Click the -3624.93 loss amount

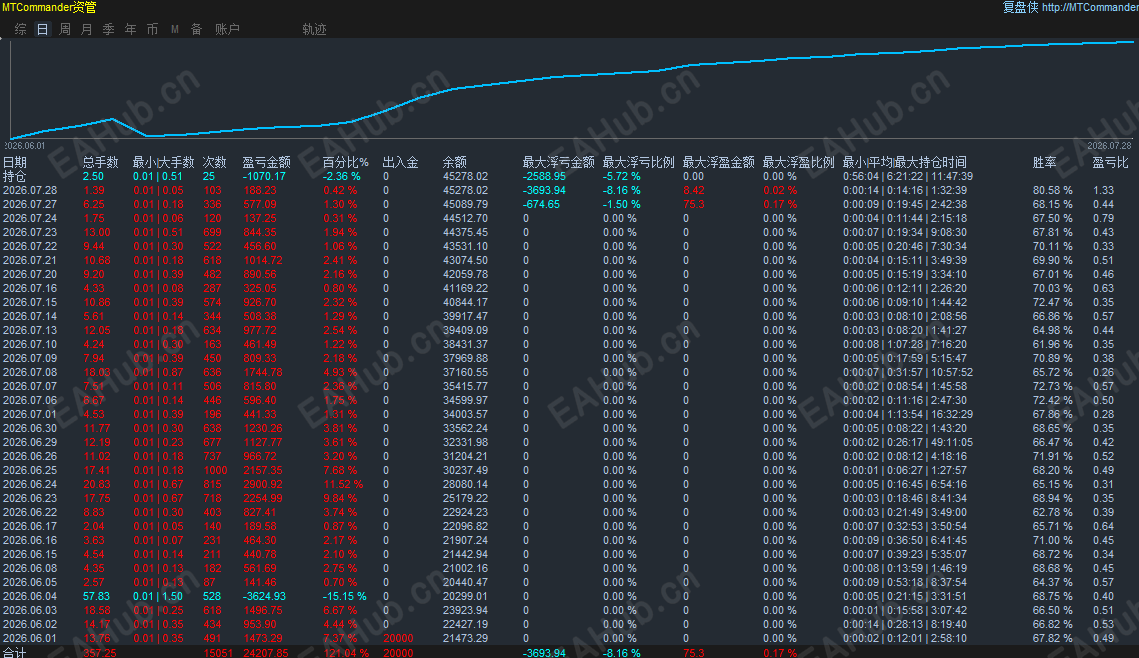tap(264, 596)
